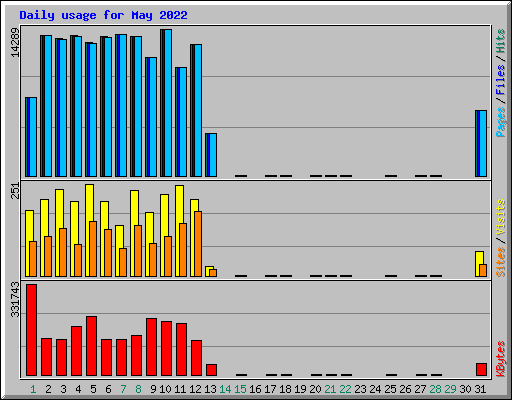Click day 2 label on the x-axis
The width and height of the screenshot is (512, 400).
[x=48, y=389]
